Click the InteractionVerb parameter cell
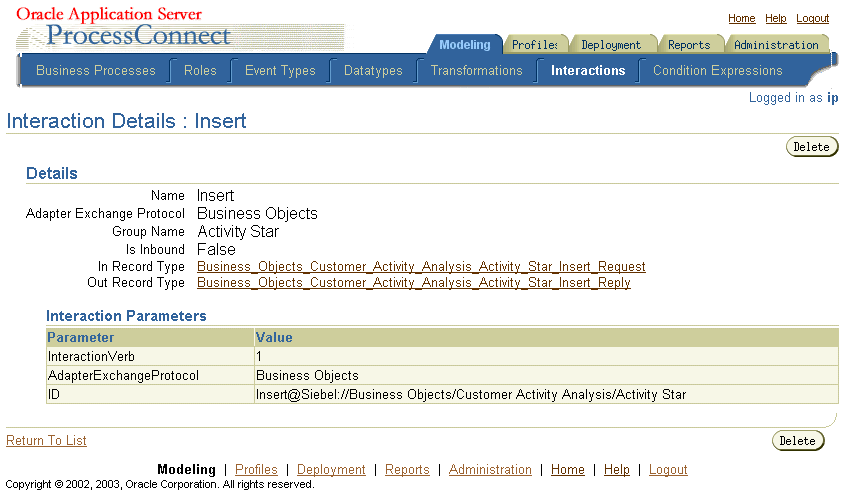 (x=150, y=357)
